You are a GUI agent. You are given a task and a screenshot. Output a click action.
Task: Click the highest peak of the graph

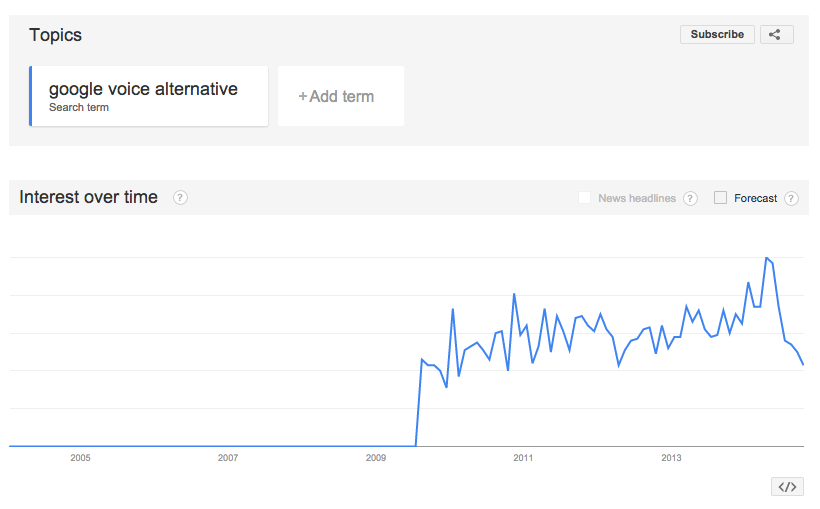point(767,258)
